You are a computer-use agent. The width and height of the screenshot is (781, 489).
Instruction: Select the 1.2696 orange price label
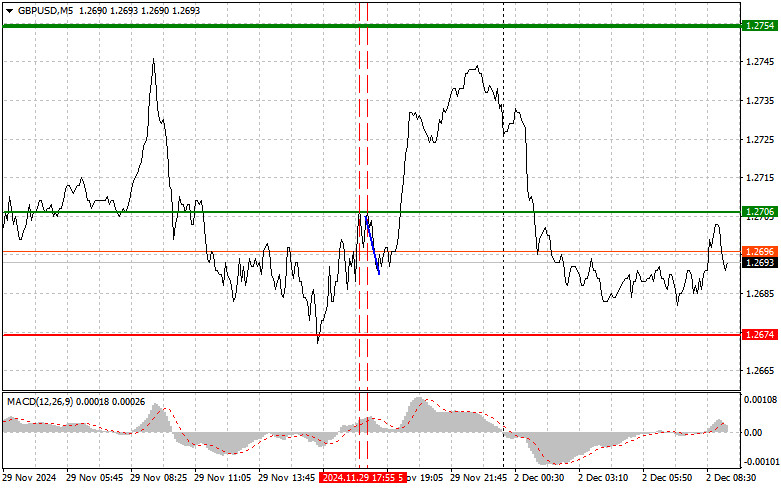tap(759, 251)
